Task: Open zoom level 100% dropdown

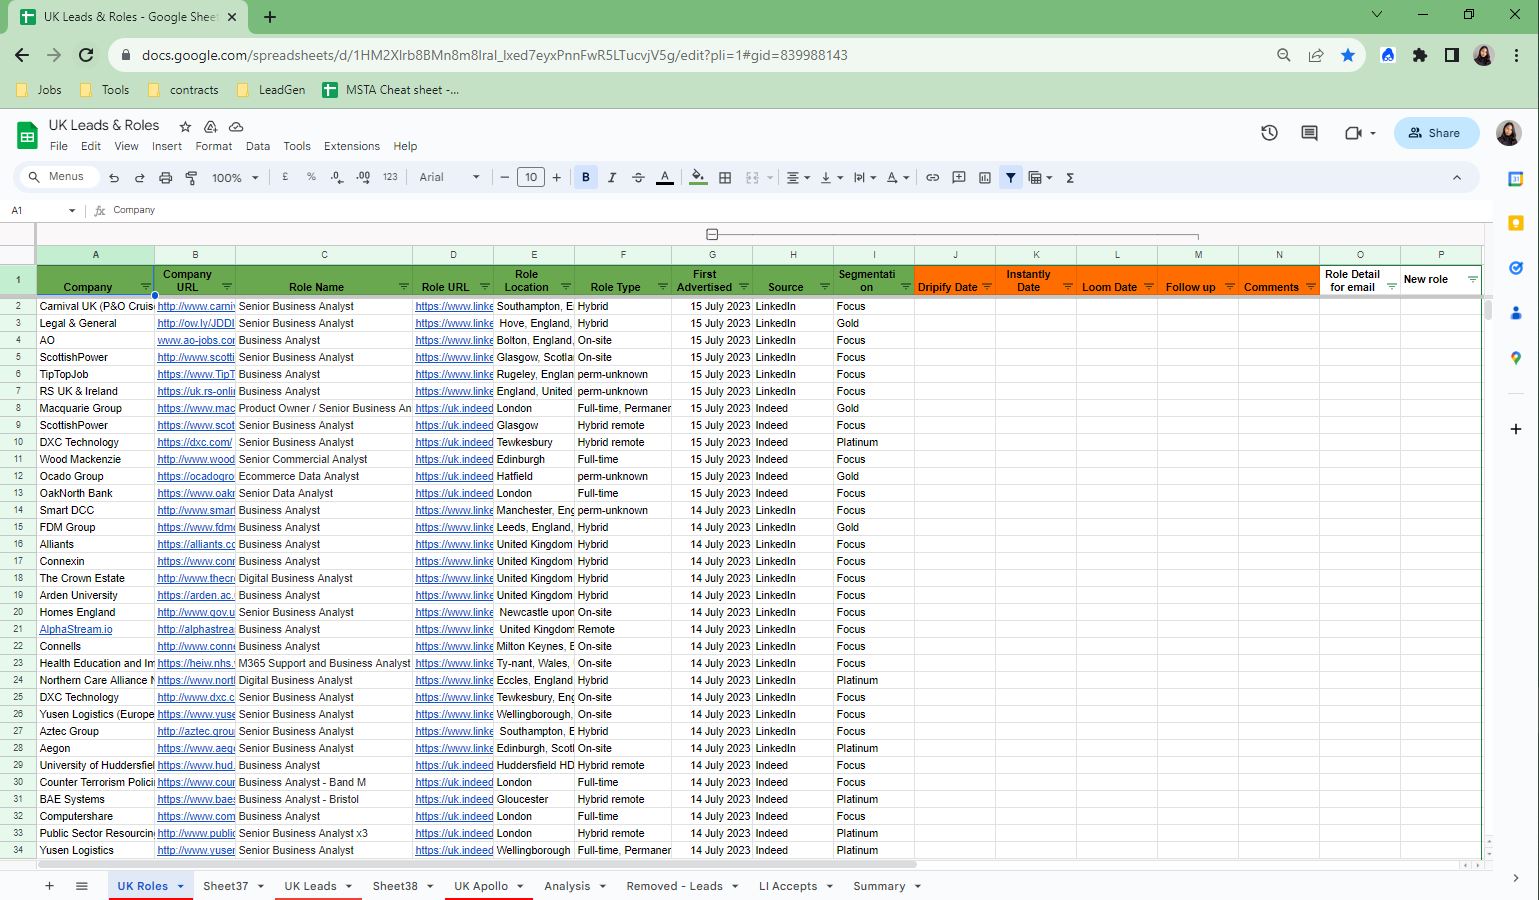Action: point(235,178)
